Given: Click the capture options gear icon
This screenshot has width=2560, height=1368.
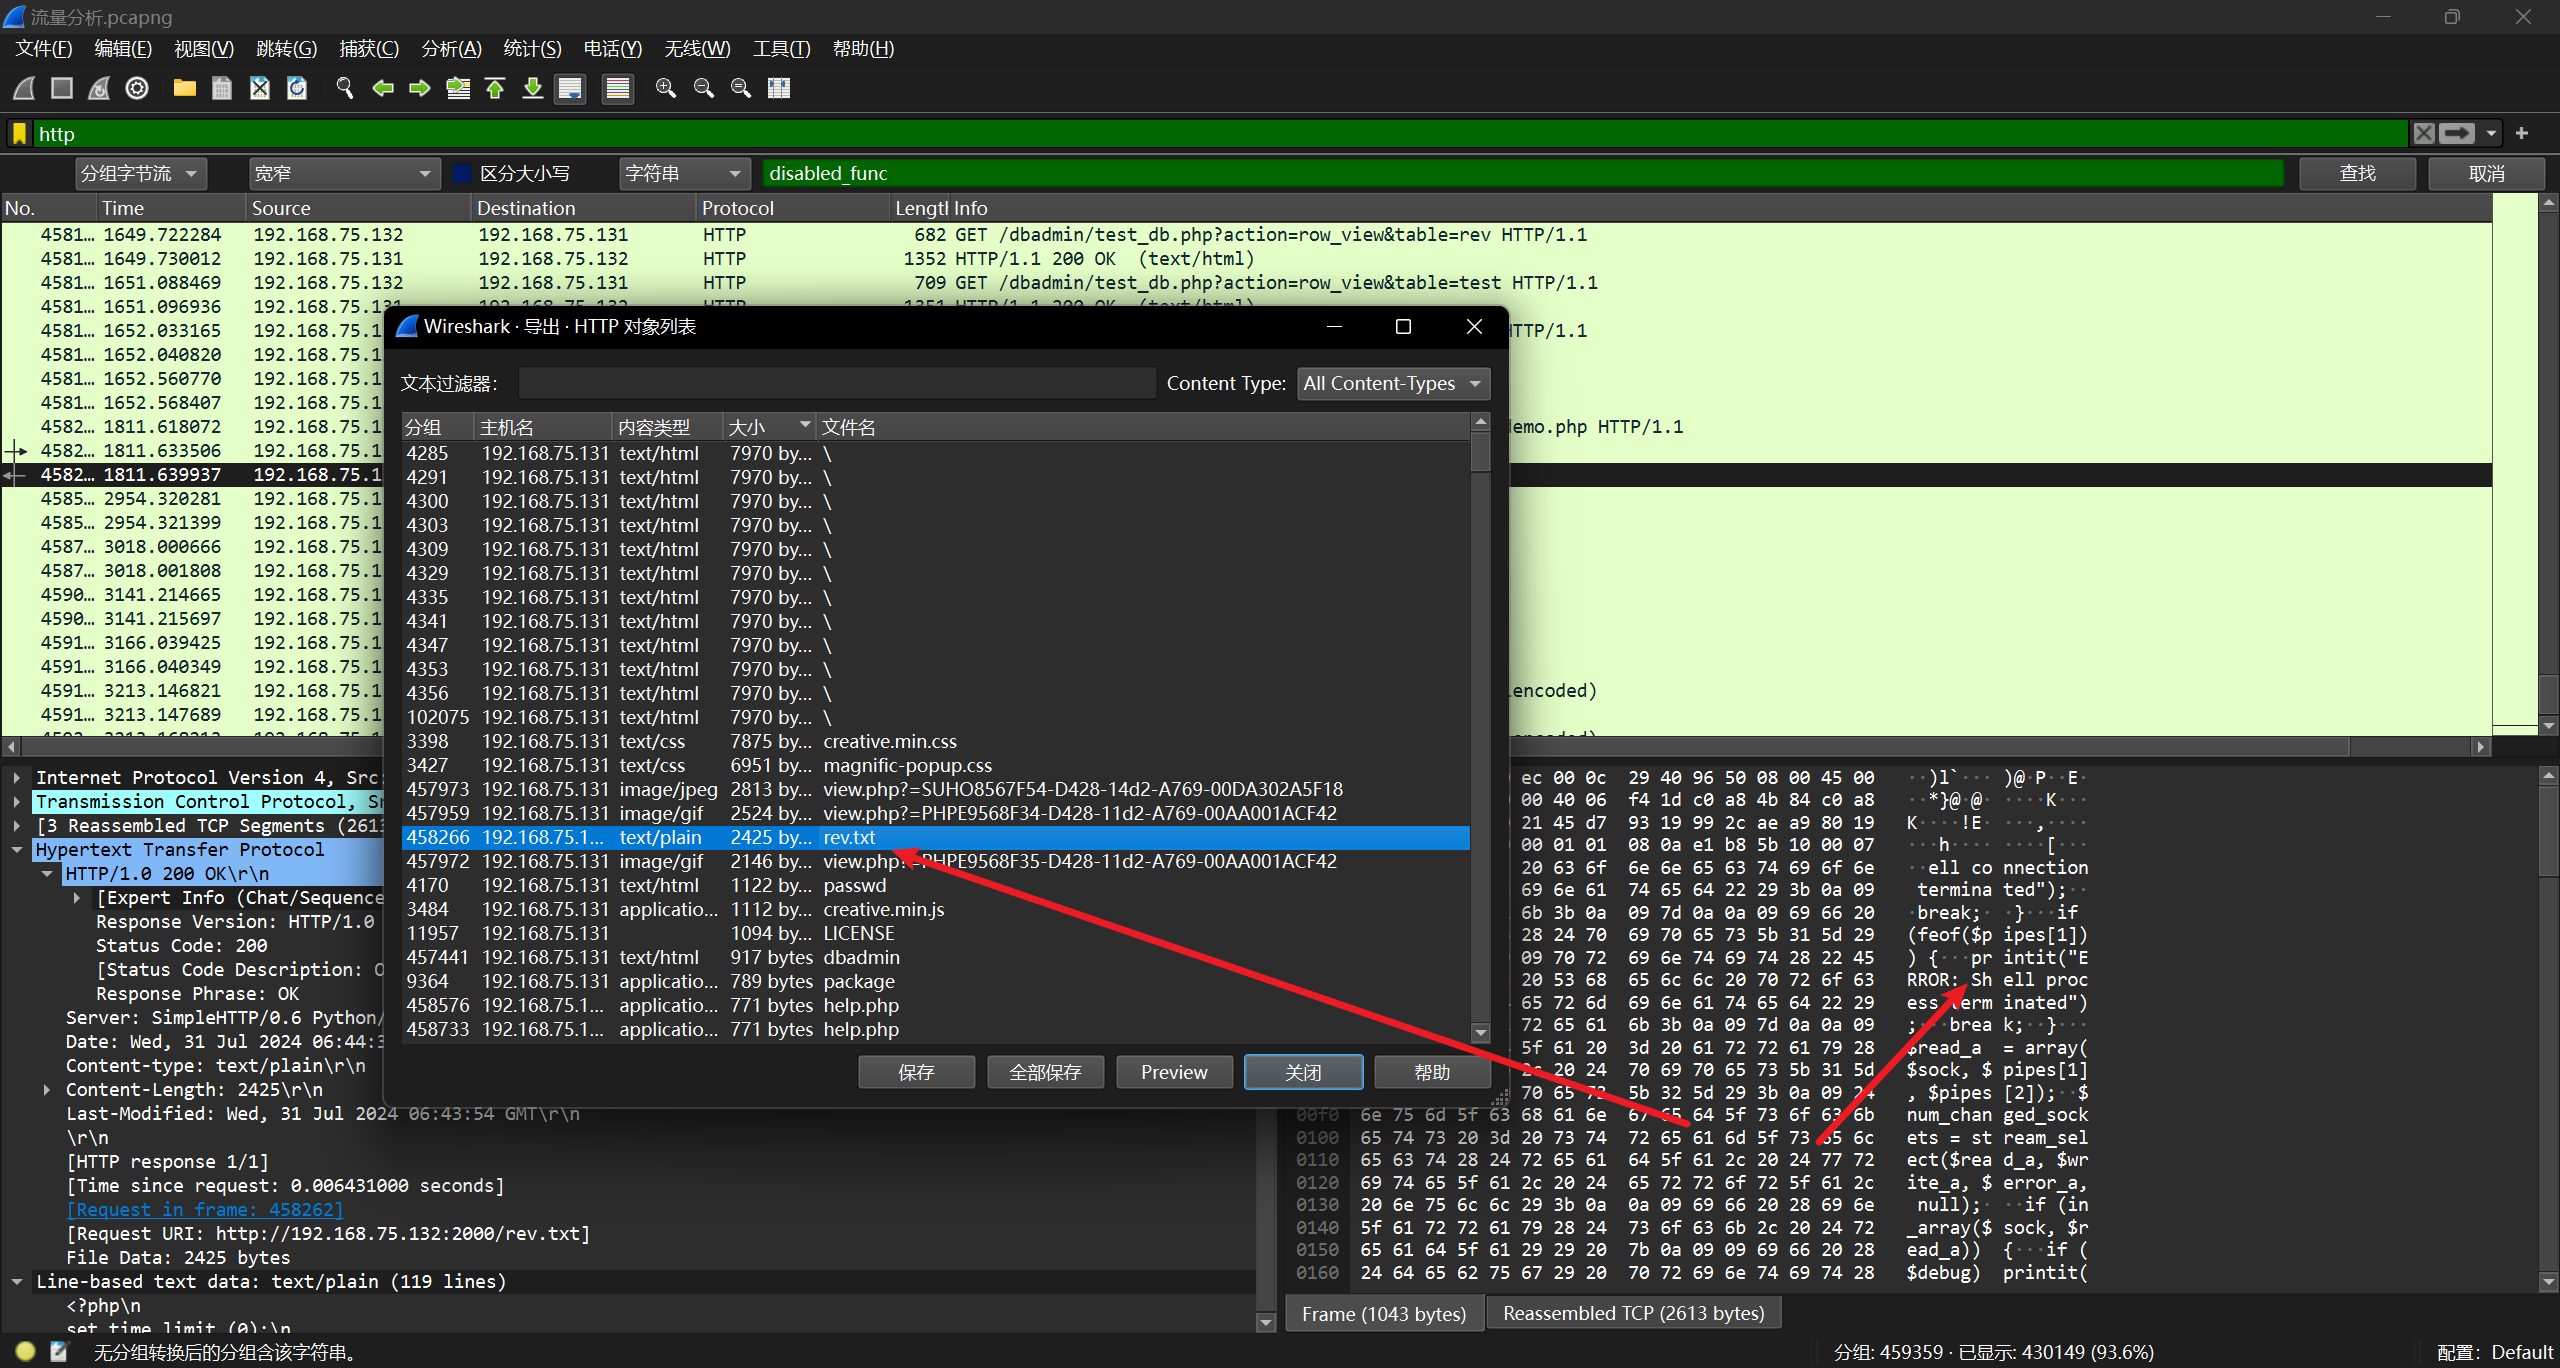Looking at the screenshot, I should click(137, 89).
